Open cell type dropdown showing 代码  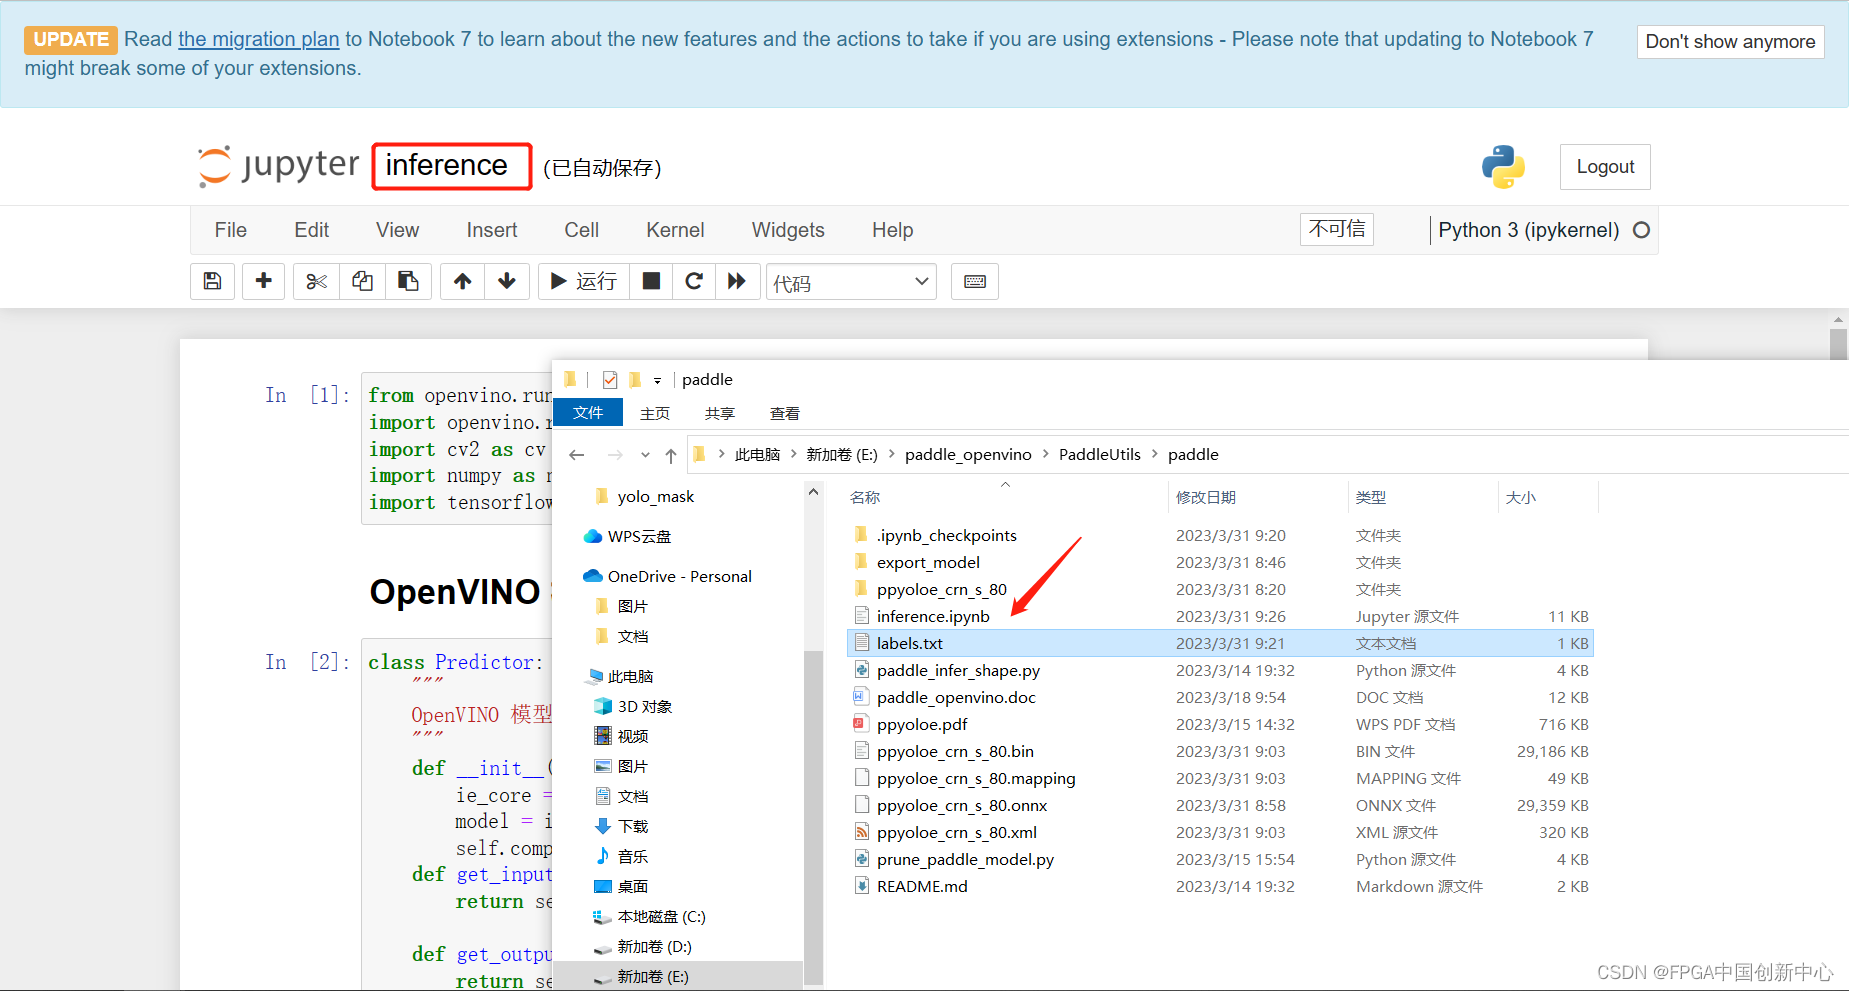coord(851,282)
